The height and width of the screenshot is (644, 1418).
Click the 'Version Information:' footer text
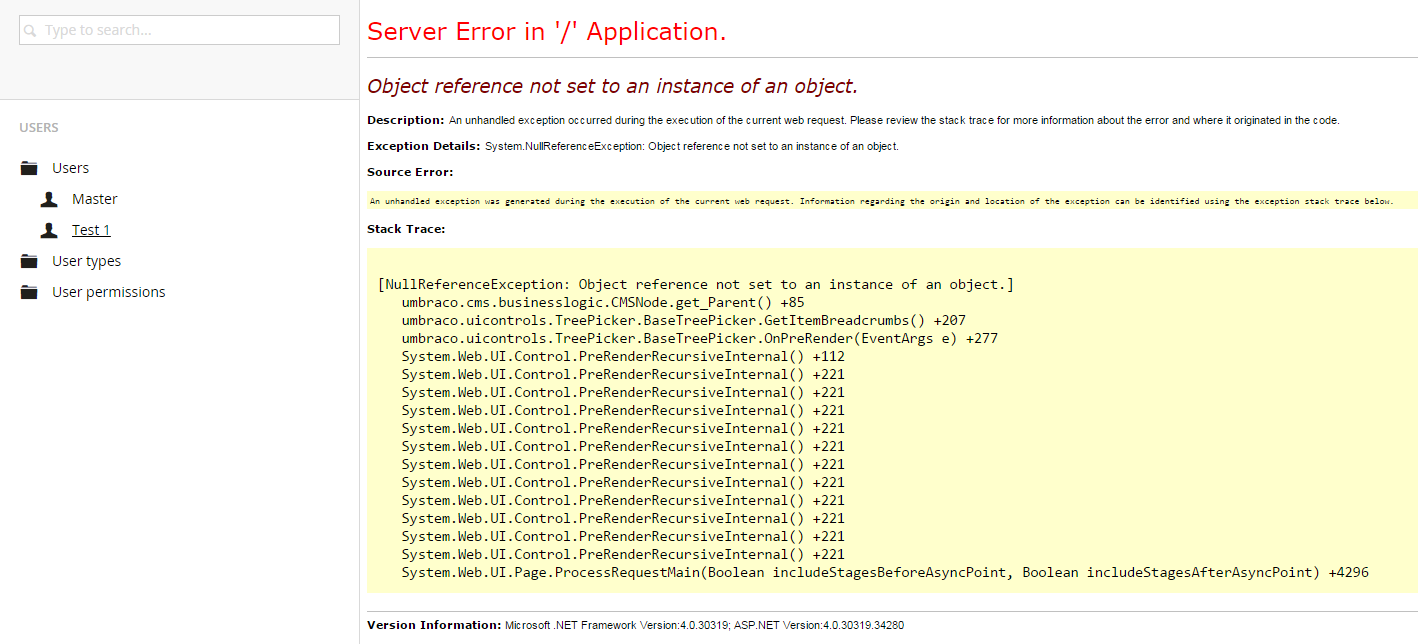pyautogui.click(x=434, y=625)
